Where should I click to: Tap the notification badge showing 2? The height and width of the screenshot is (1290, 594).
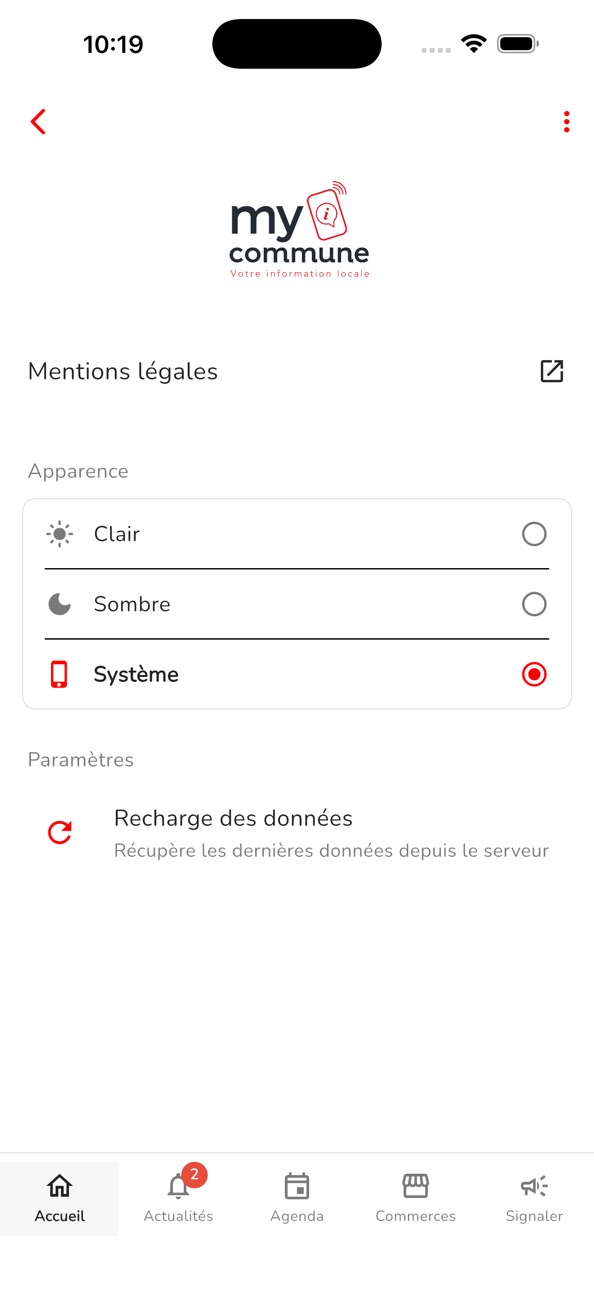coord(194,1174)
